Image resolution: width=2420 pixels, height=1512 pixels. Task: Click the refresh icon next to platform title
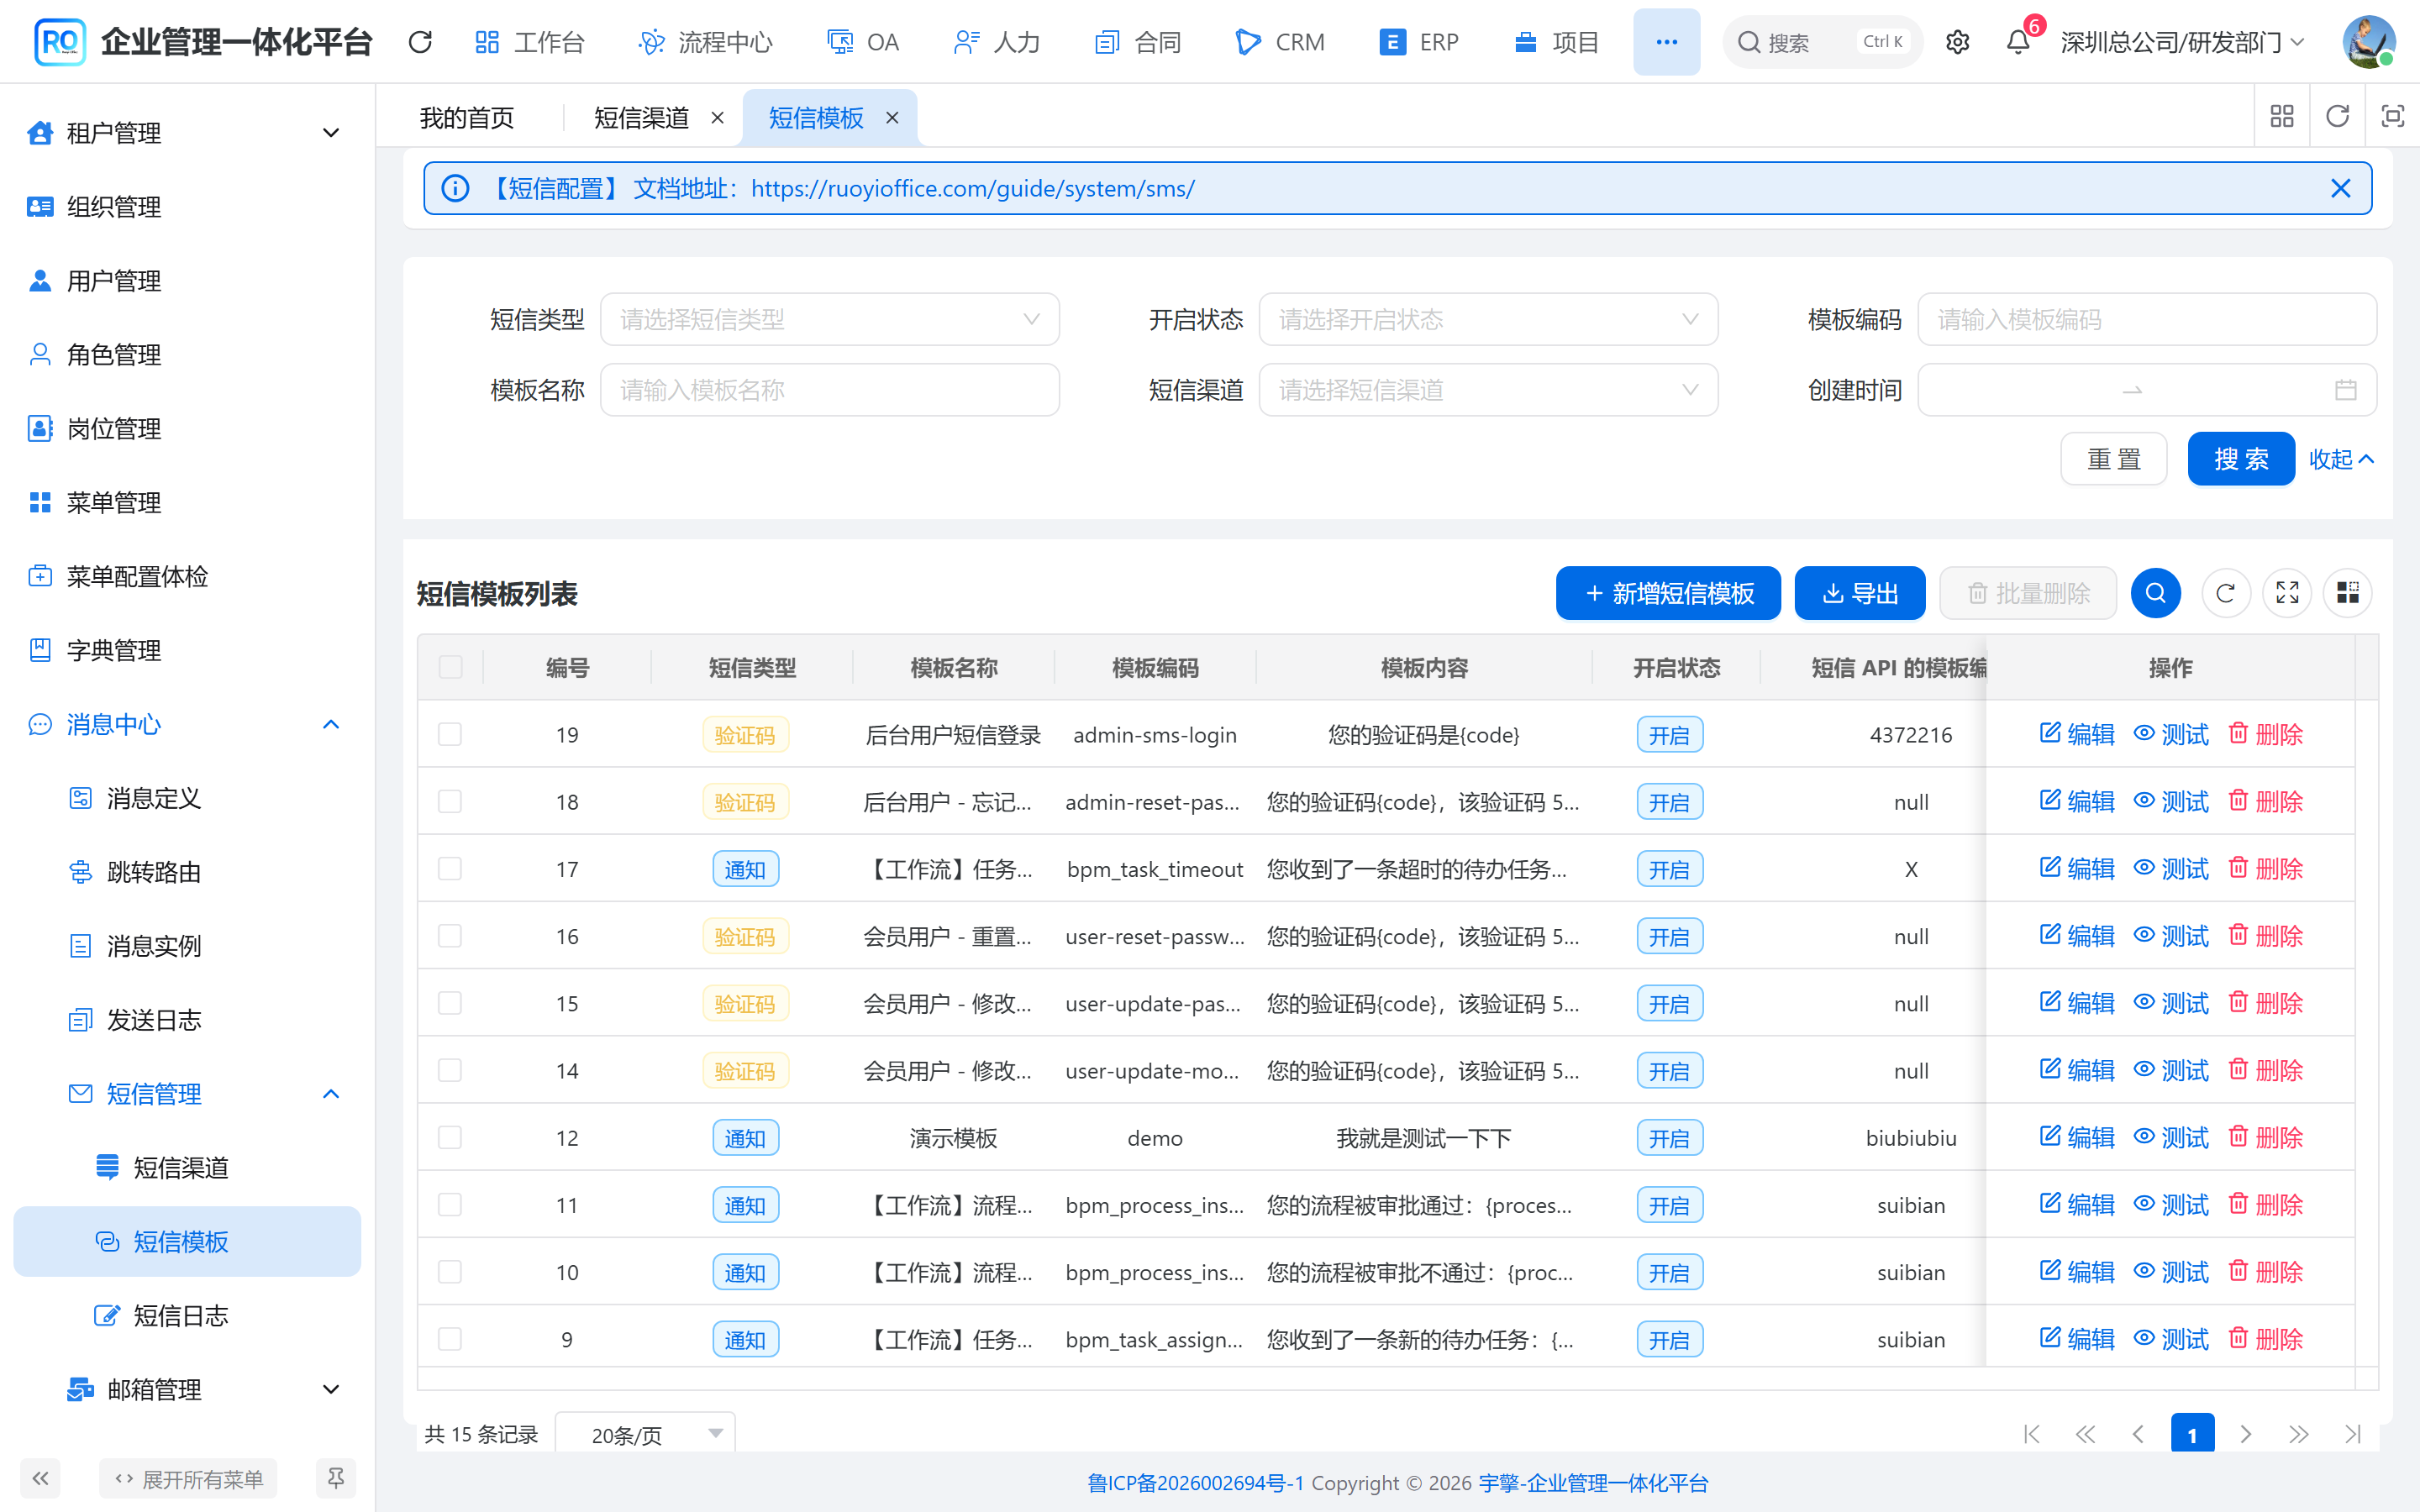coord(420,42)
